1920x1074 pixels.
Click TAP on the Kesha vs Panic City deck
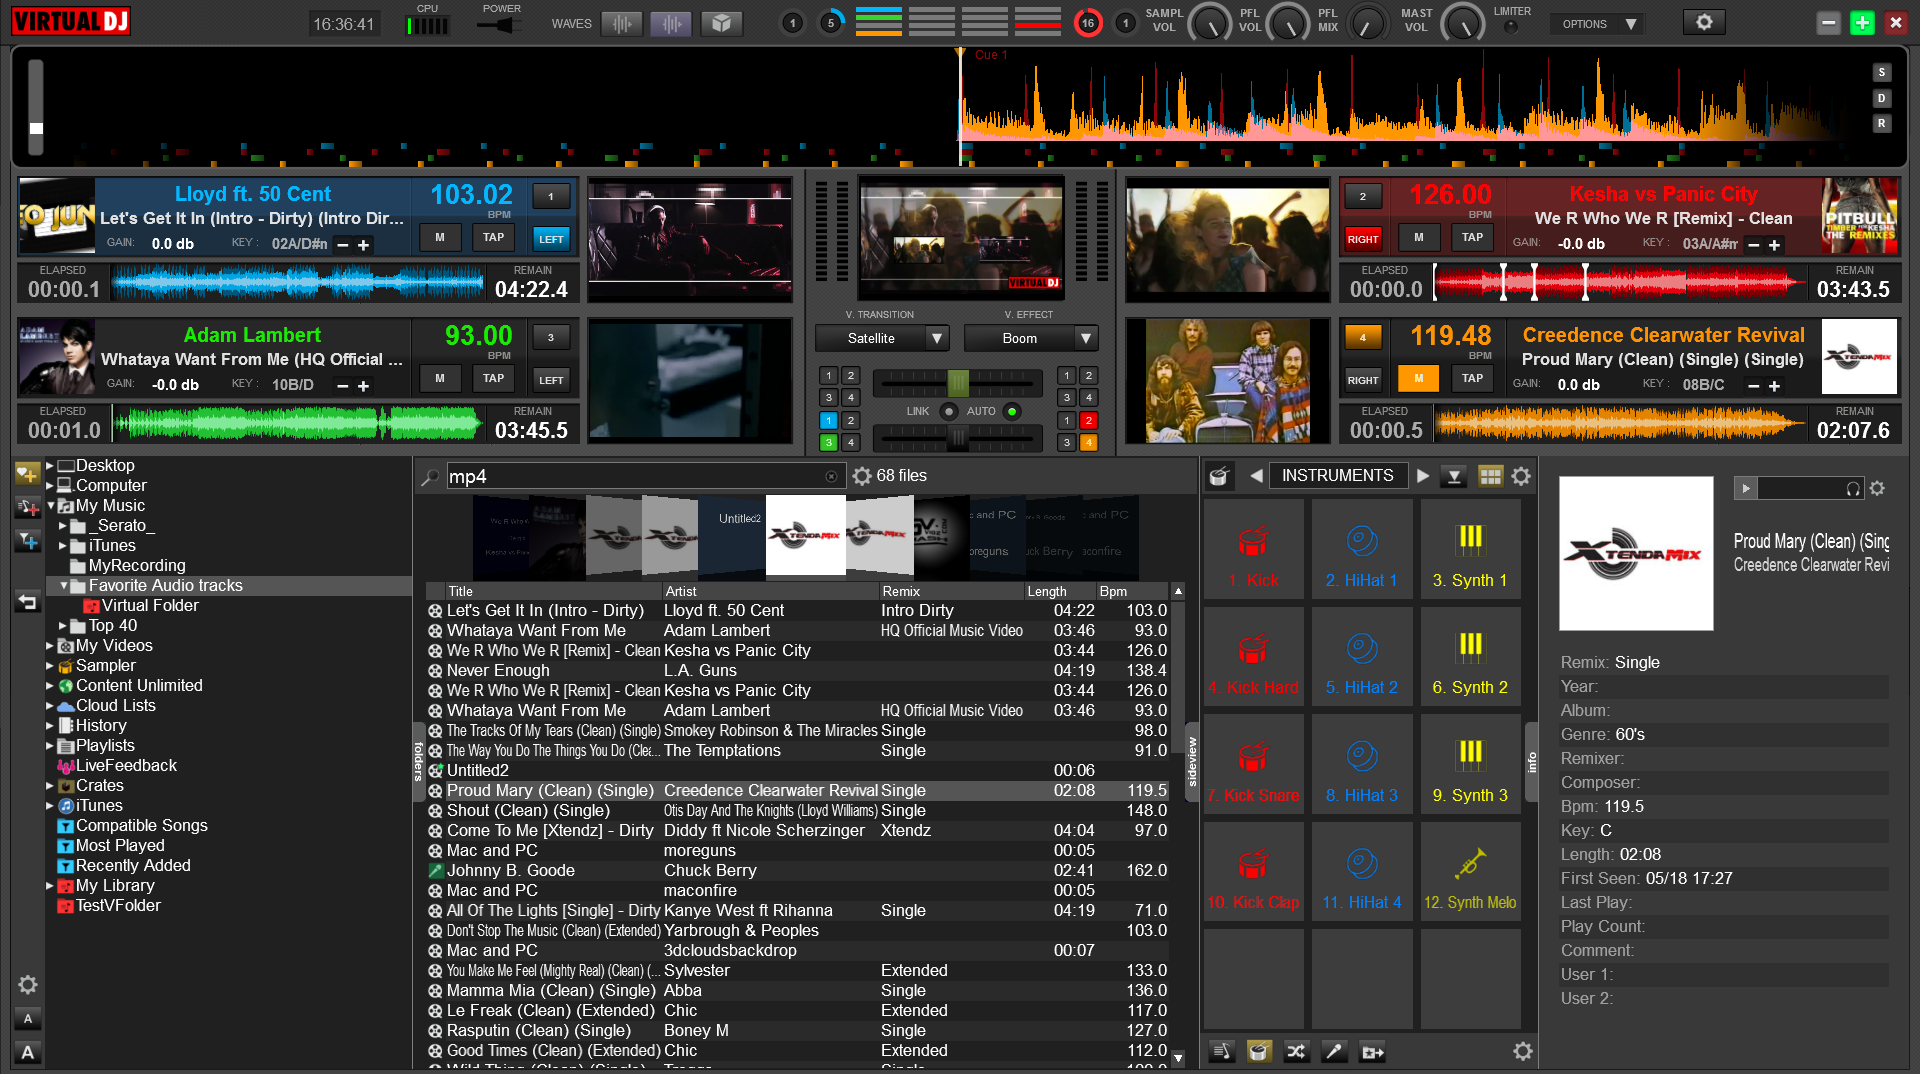(1472, 237)
